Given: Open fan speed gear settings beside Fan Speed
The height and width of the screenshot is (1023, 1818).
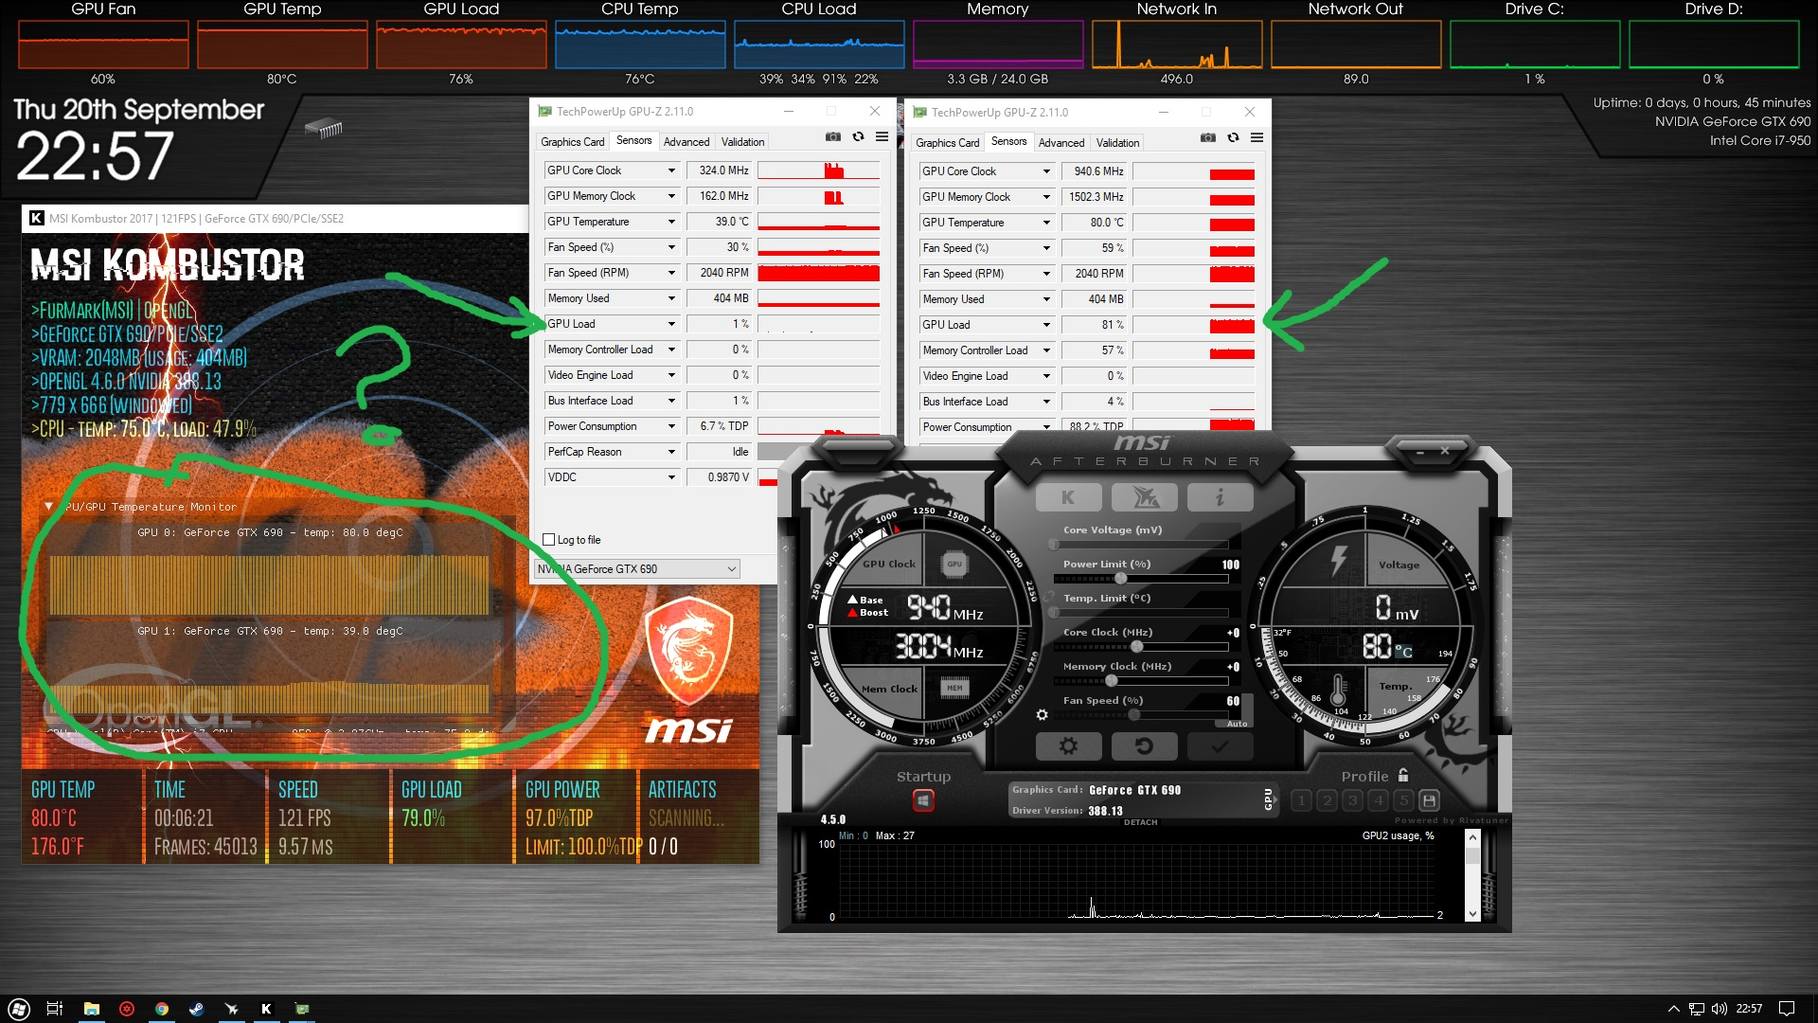Looking at the screenshot, I should tap(1042, 714).
